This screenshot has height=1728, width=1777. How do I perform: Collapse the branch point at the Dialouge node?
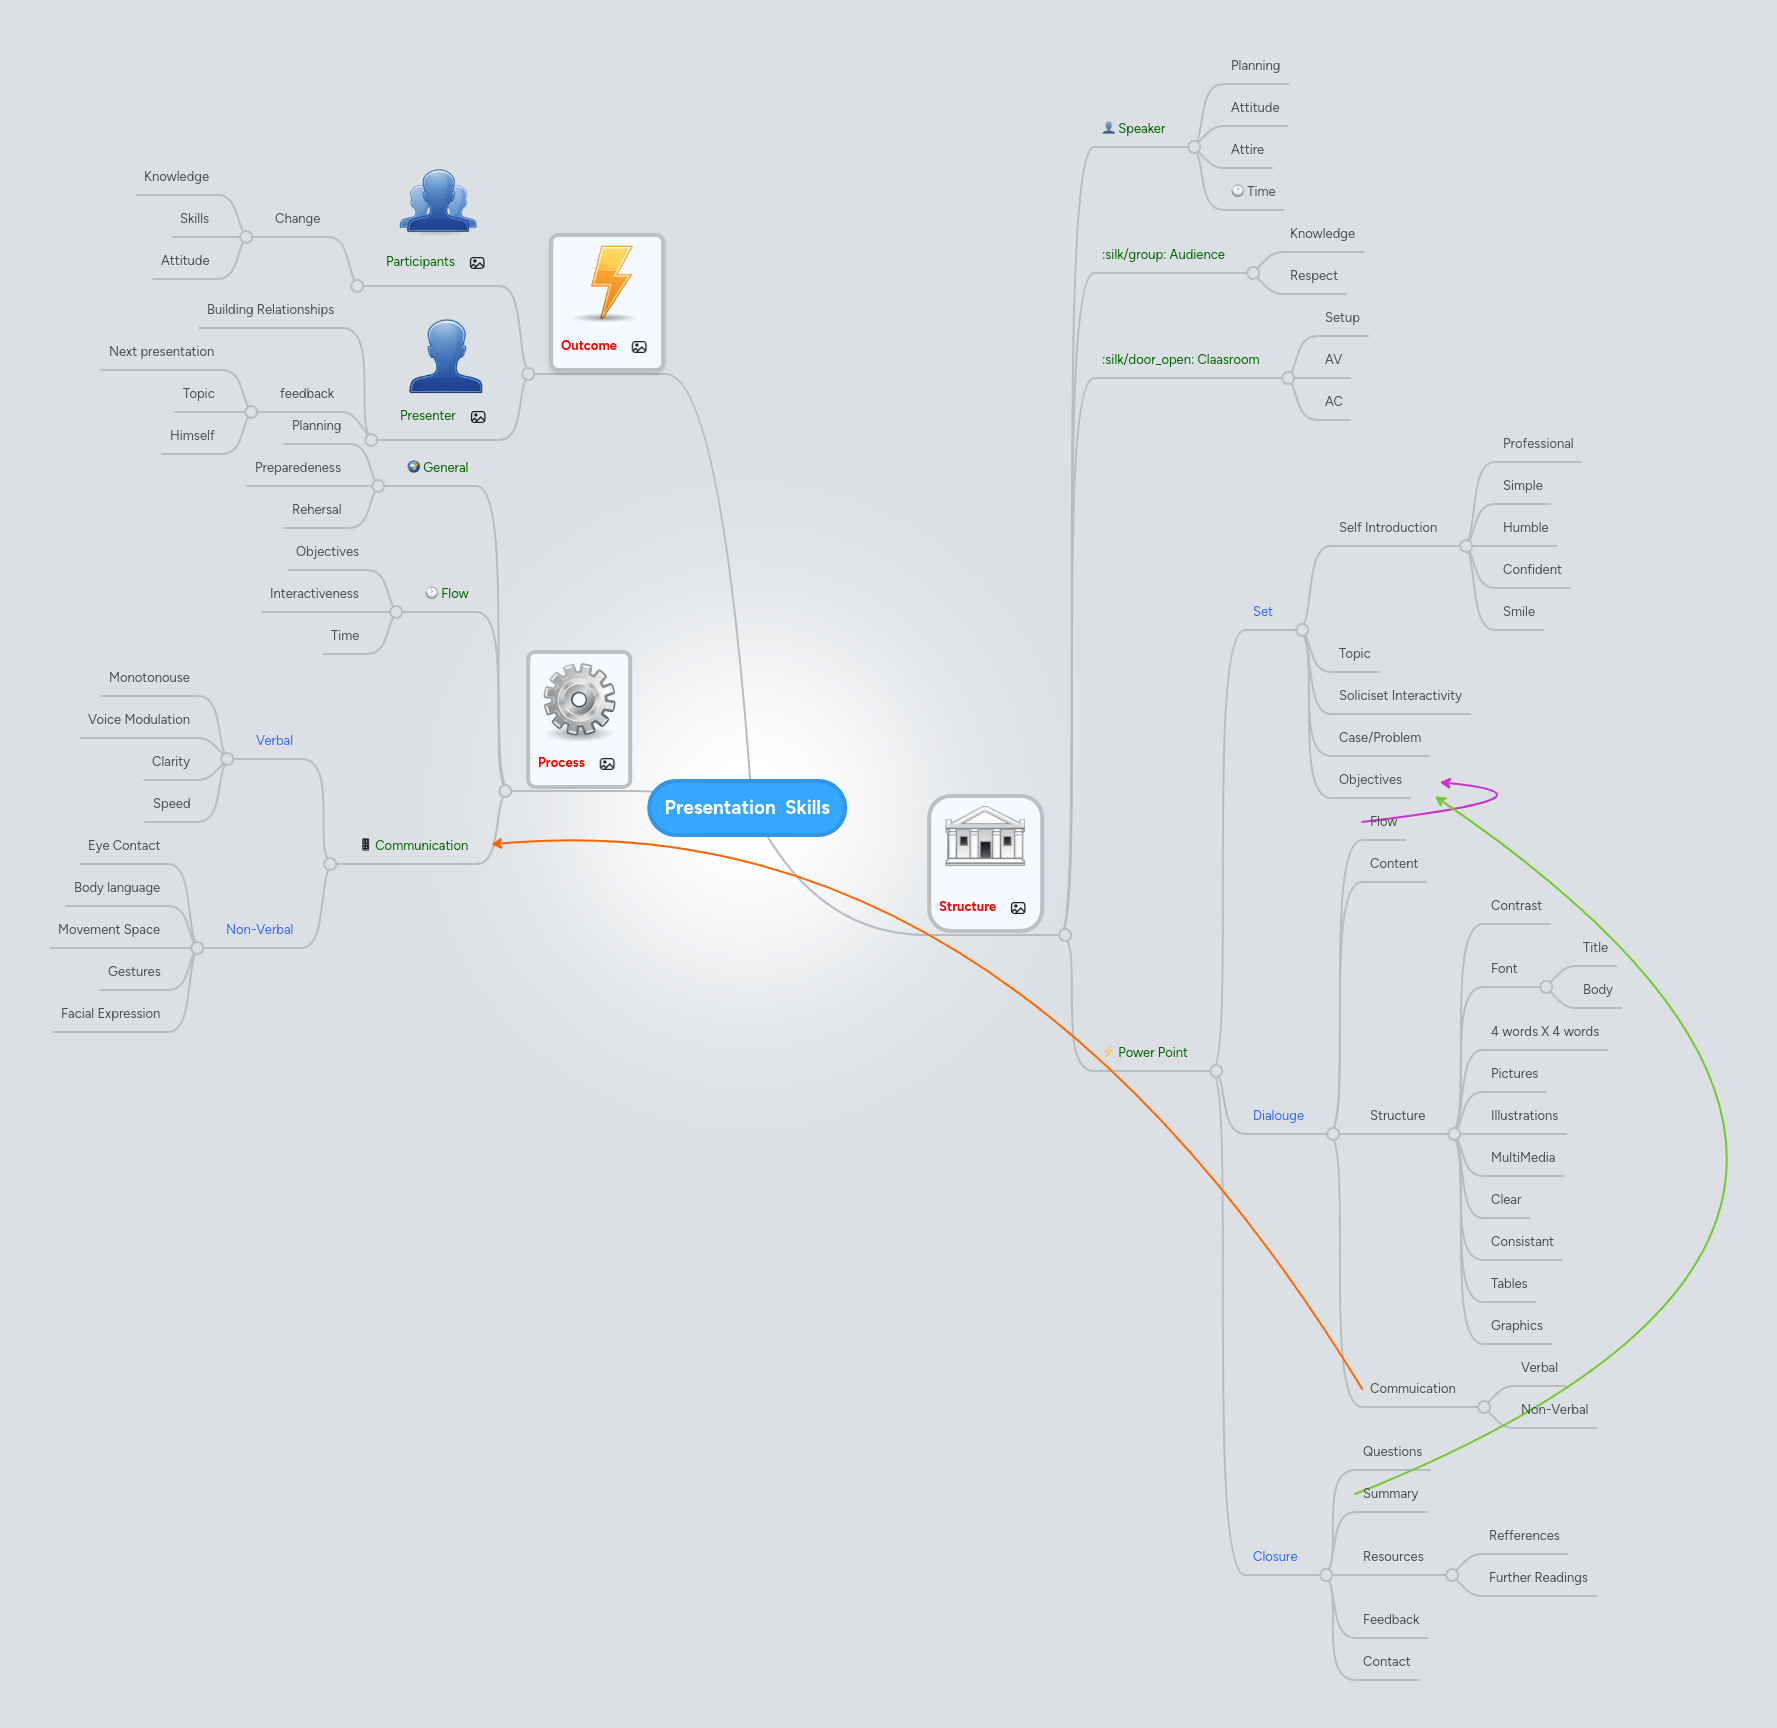(x=1332, y=1132)
